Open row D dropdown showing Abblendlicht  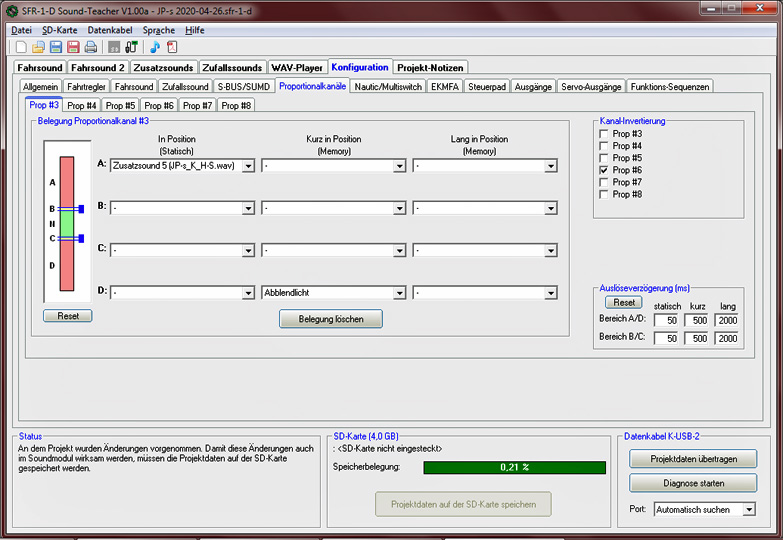pyautogui.click(x=334, y=293)
